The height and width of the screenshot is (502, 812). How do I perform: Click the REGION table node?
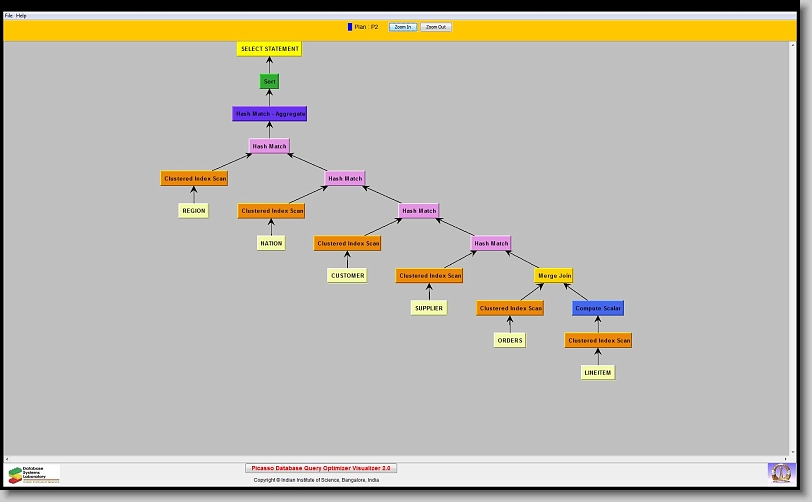194,211
